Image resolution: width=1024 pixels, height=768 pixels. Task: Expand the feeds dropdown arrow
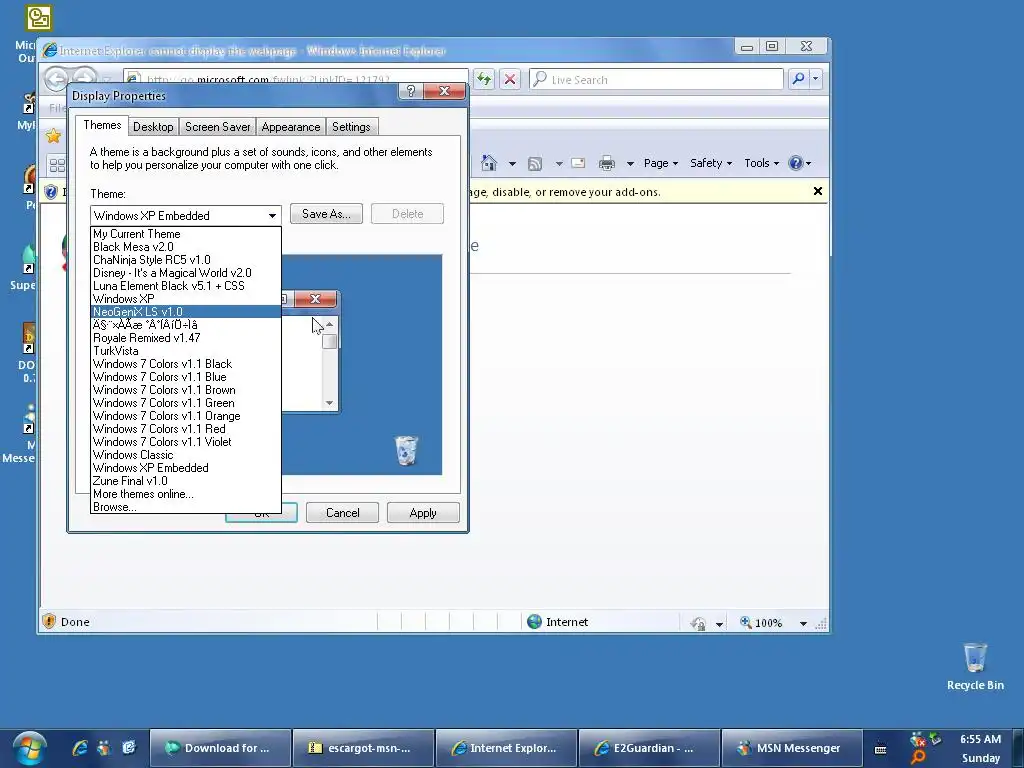(559, 163)
